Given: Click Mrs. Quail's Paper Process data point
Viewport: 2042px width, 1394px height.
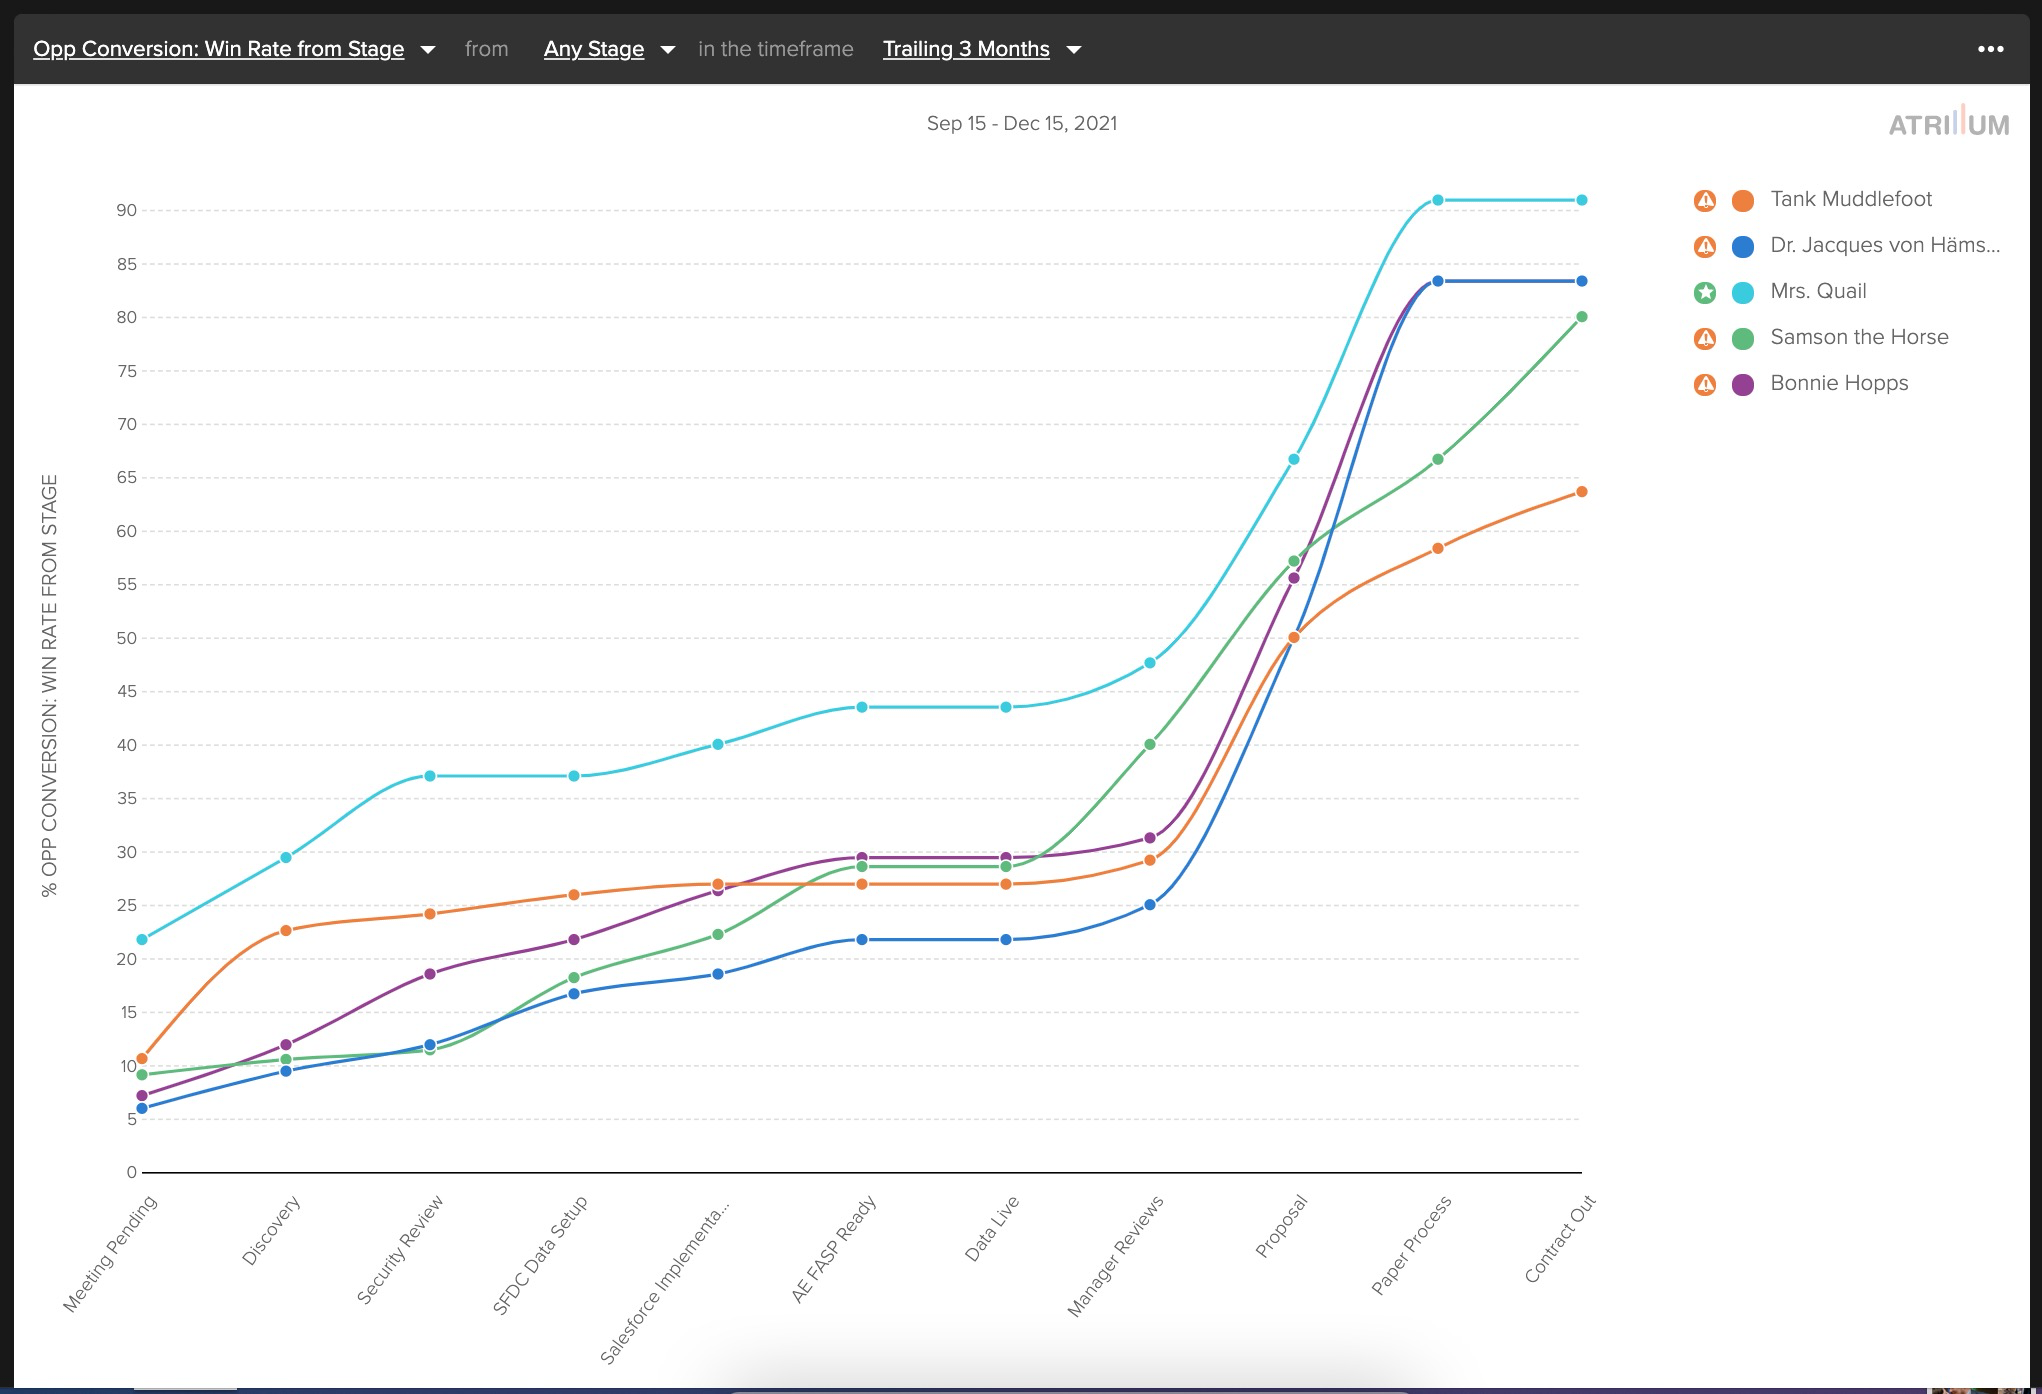Looking at the screenshot, I should click(x=1438, y=200).
